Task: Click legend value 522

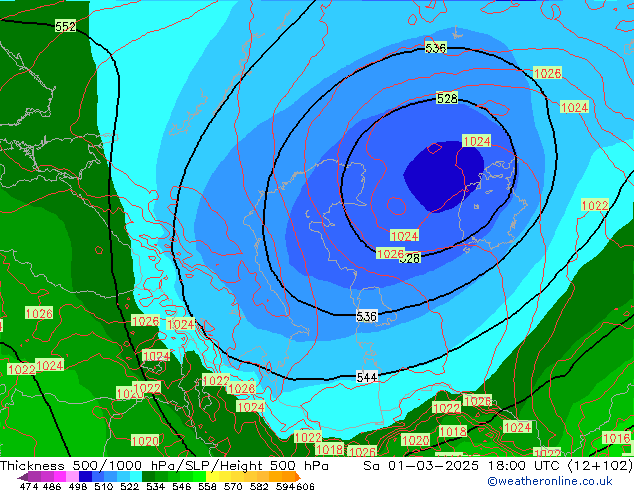Action: pyautogui.click(x=129, y=486)
